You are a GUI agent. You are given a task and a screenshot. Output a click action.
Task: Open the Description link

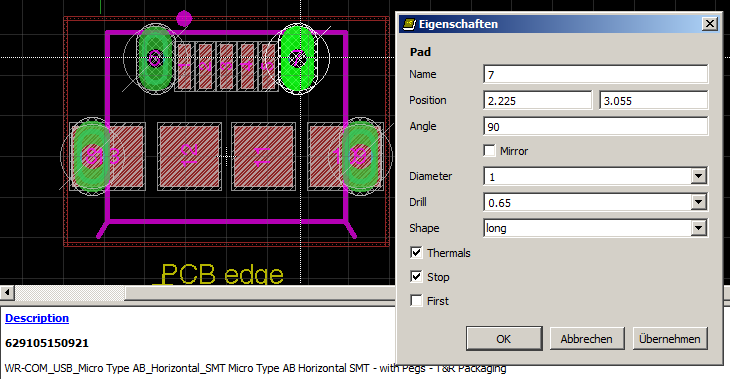coord(37,318)
